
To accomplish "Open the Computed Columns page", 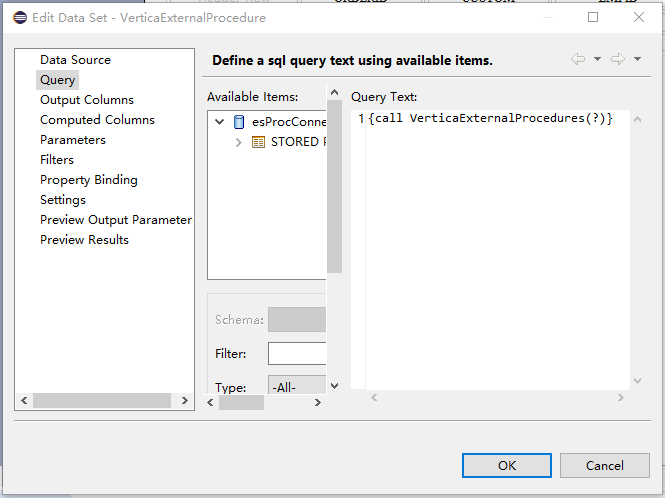I will [x=97, y=120].
